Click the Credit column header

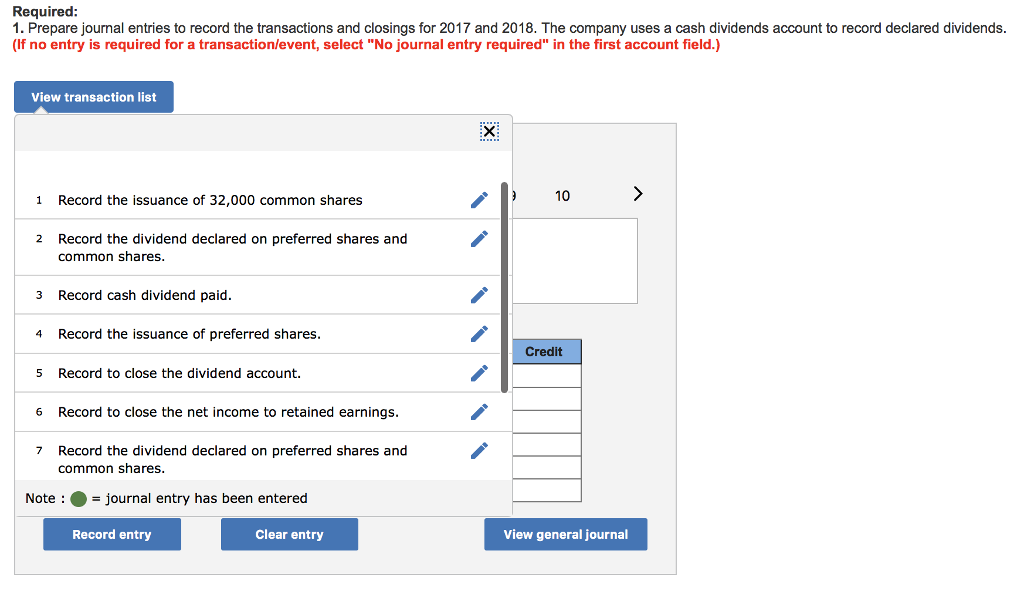(x=547, y=351)
